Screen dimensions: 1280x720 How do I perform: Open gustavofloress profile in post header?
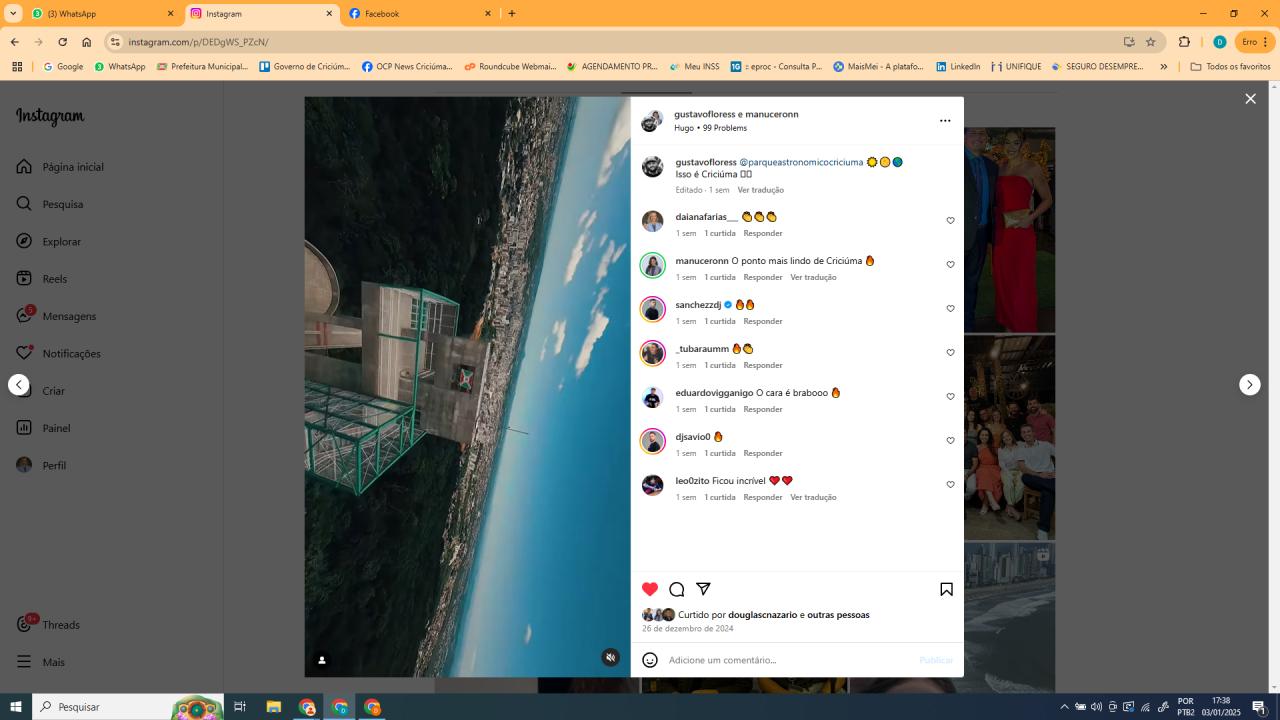(705, 114)
